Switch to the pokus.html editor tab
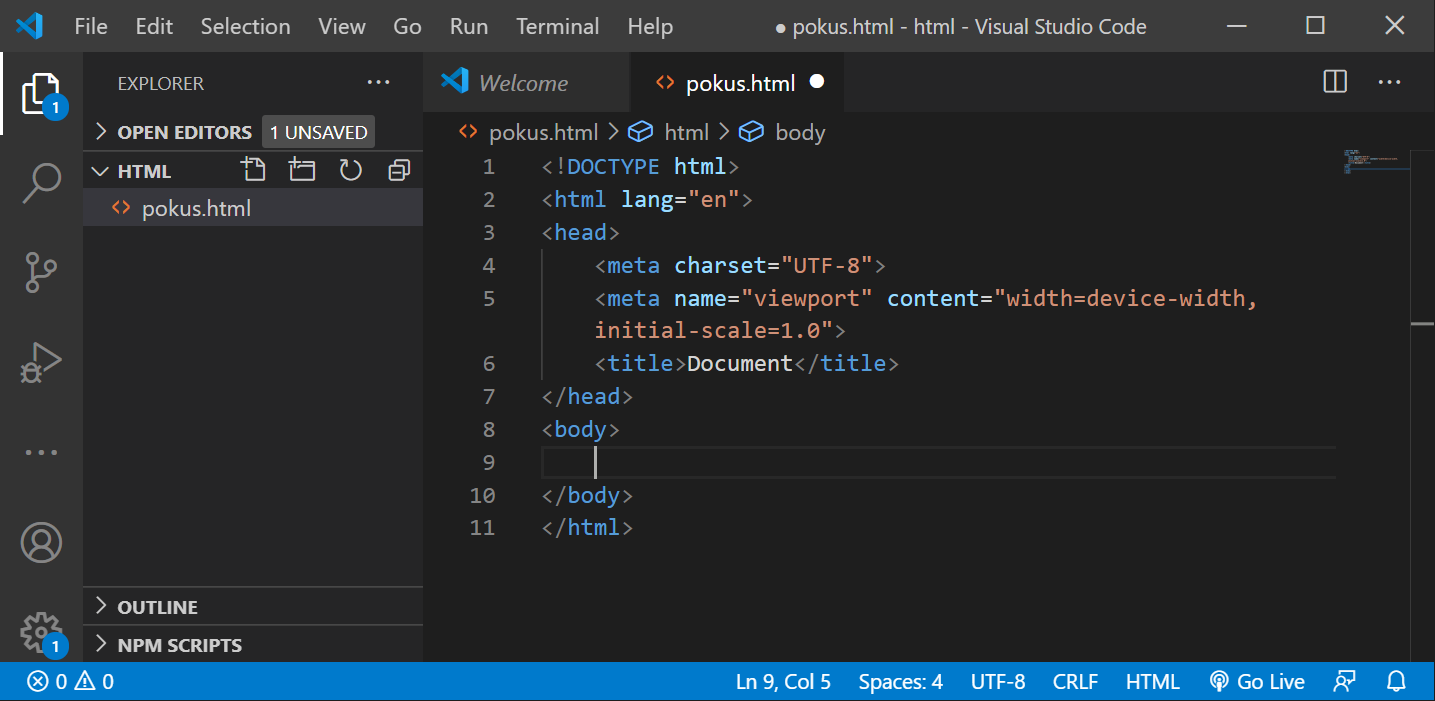 [x=738, y=83]
